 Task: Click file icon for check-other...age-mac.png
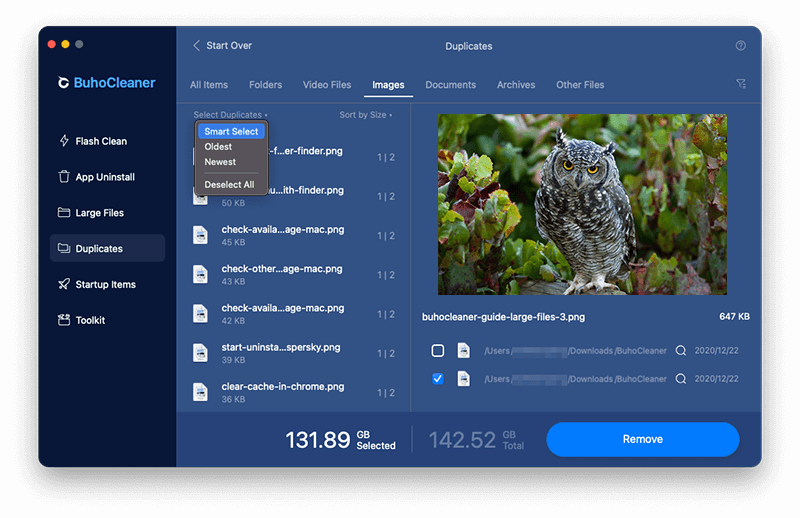(200, 275)
